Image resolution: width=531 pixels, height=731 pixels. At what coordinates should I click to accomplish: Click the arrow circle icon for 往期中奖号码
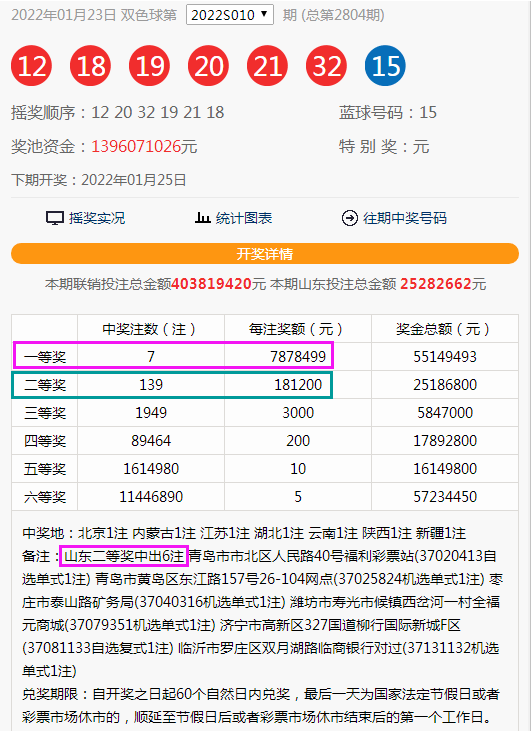tap(350, 218)
